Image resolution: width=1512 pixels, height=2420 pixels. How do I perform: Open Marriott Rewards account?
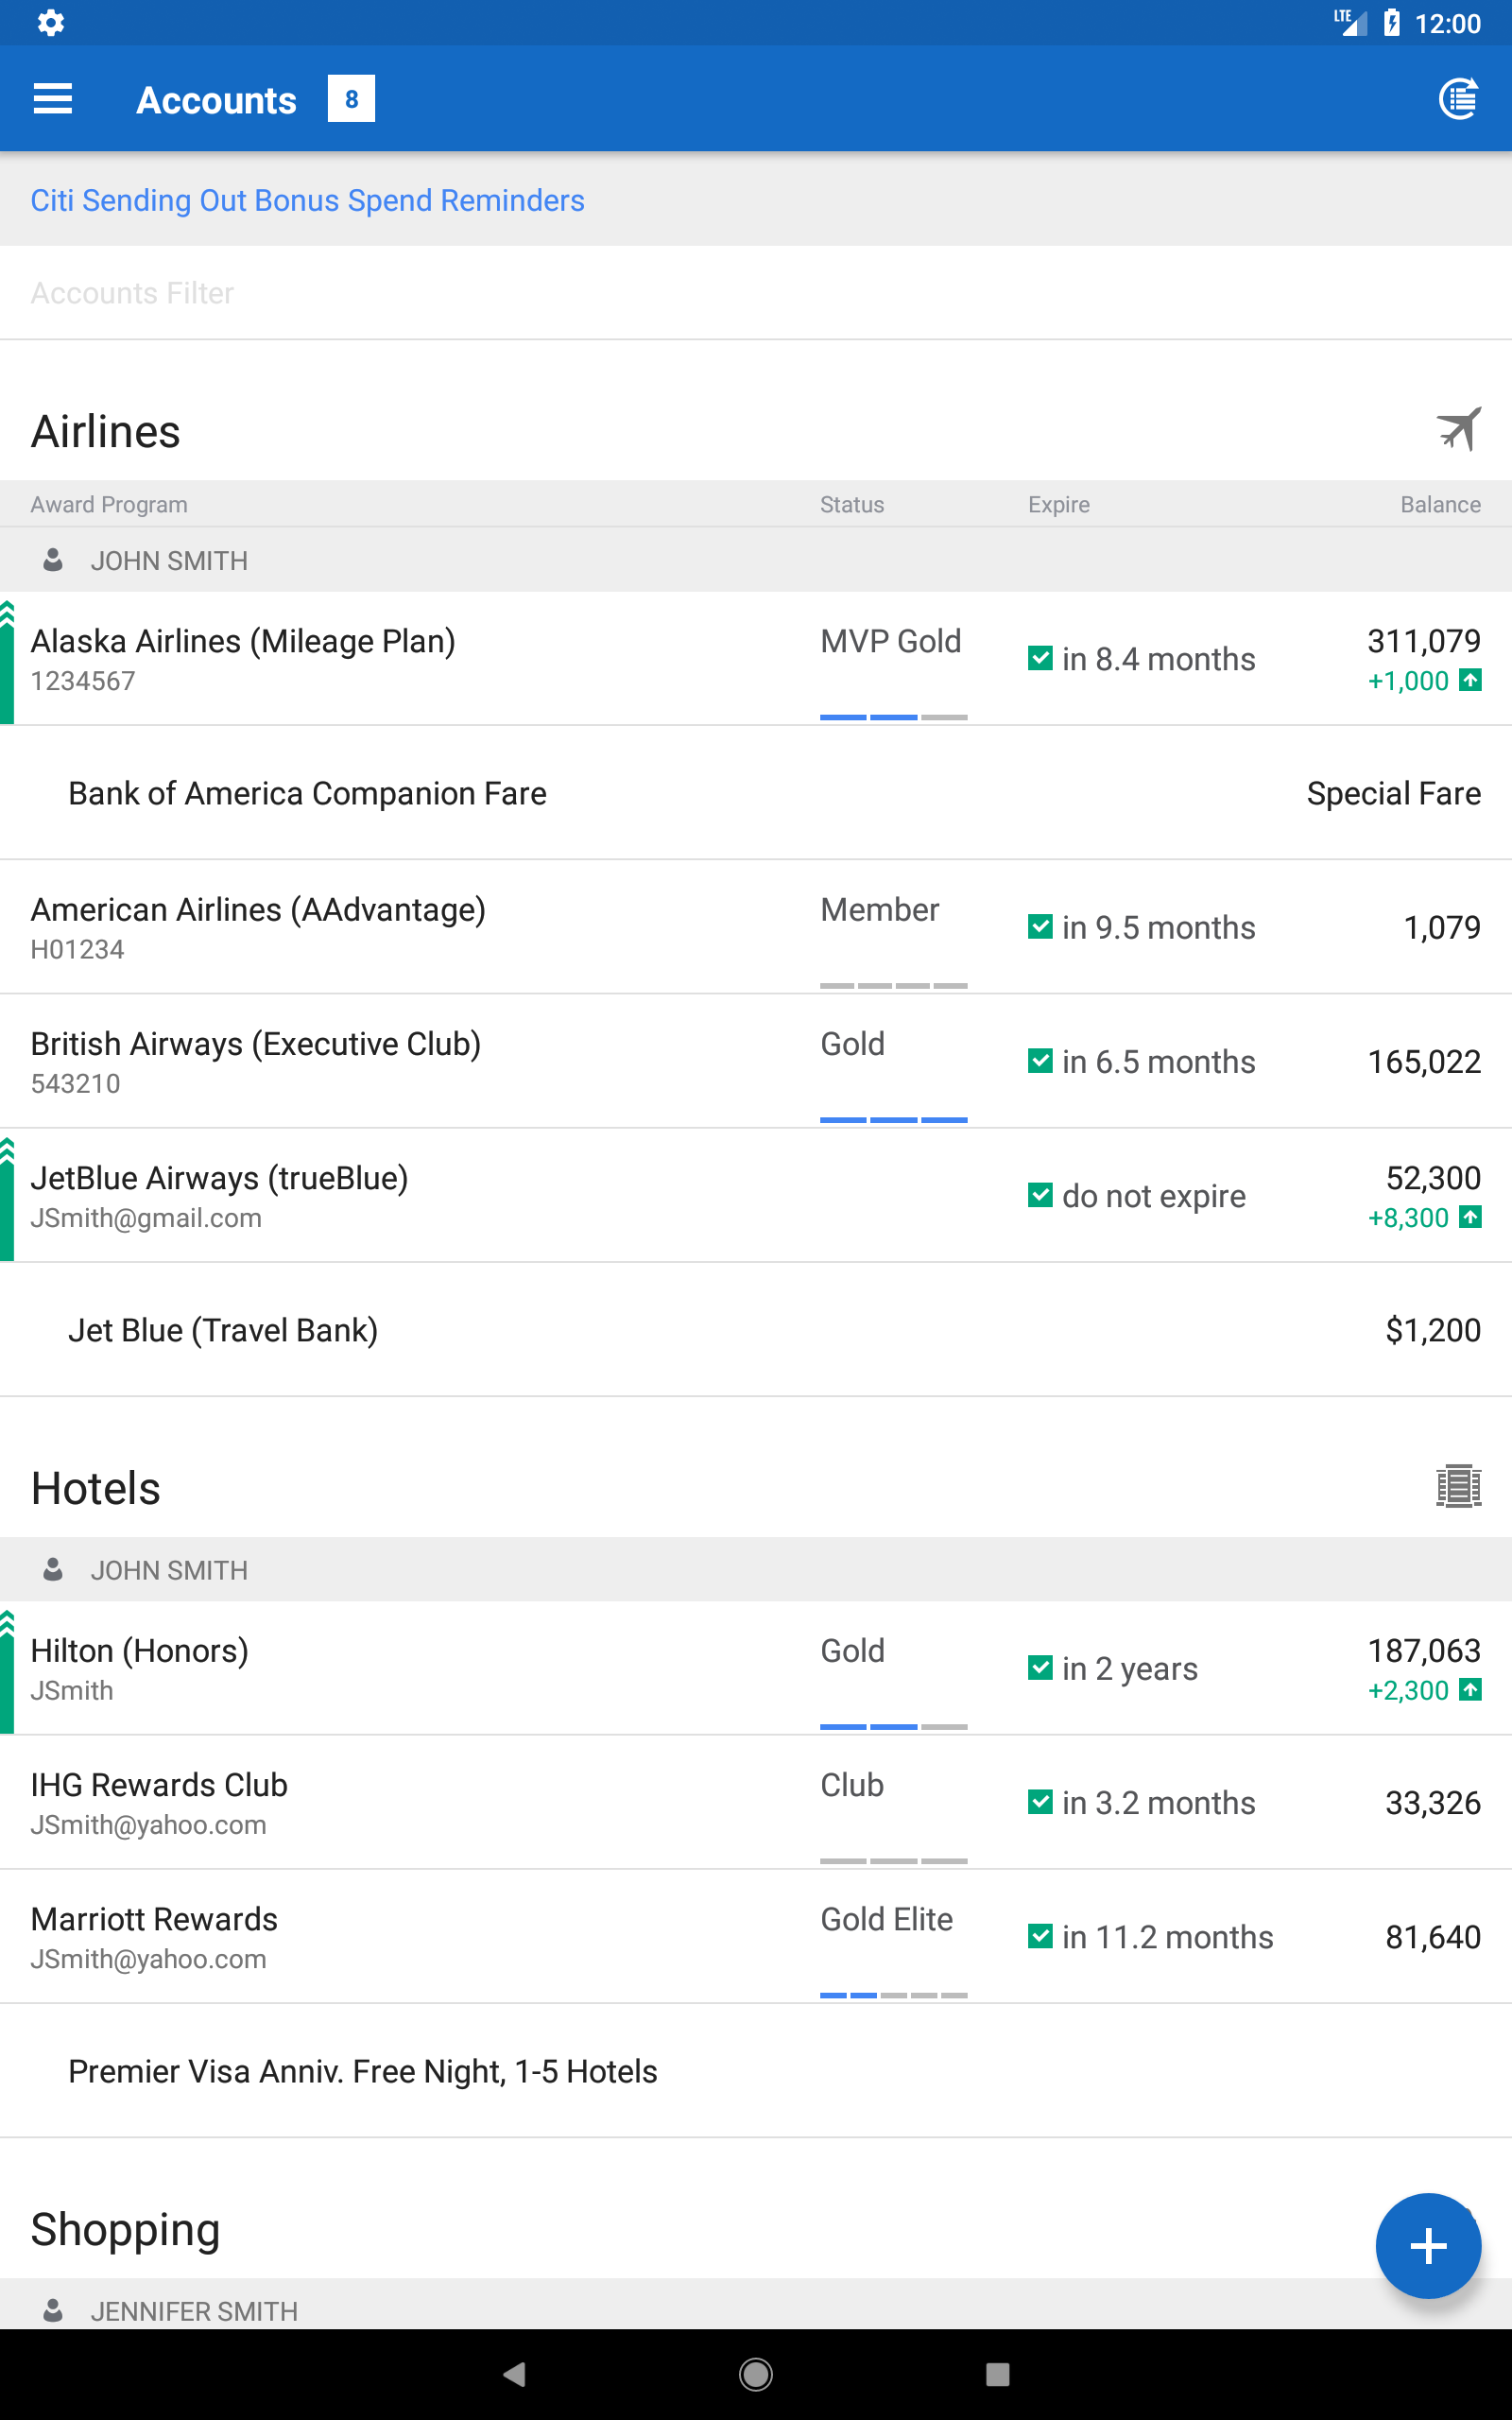tap(756, 1936)
